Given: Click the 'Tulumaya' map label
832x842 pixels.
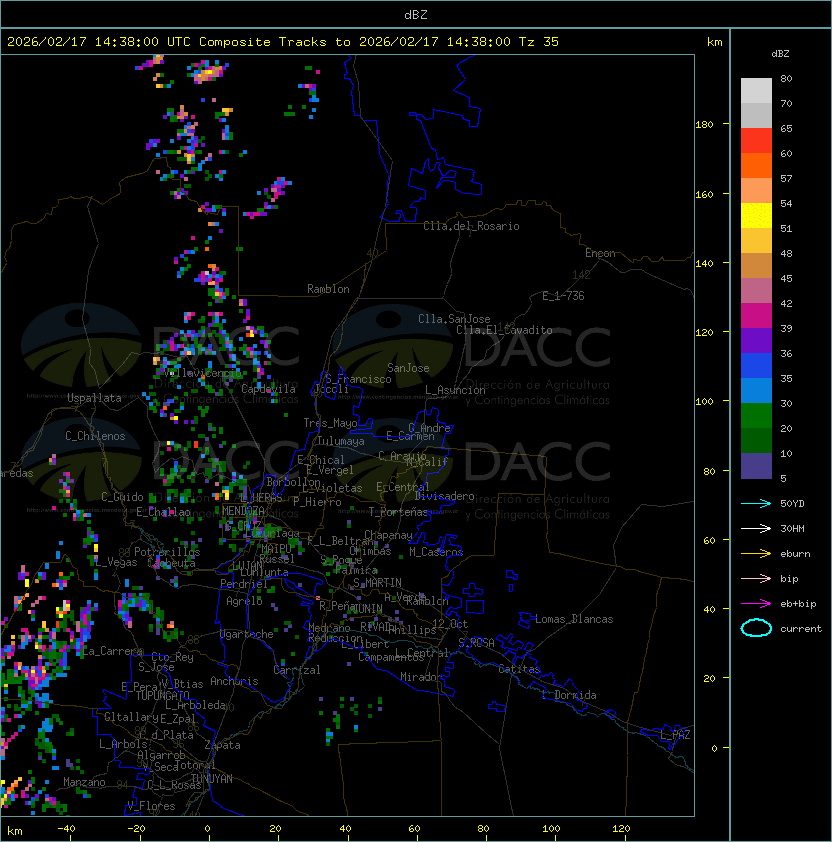Looking at the screenshot, I should [341, 441].
